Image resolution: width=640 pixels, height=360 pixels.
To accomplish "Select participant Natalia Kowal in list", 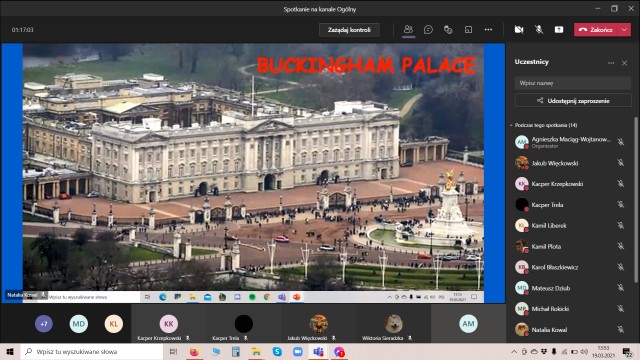I will tap(570, 329).
